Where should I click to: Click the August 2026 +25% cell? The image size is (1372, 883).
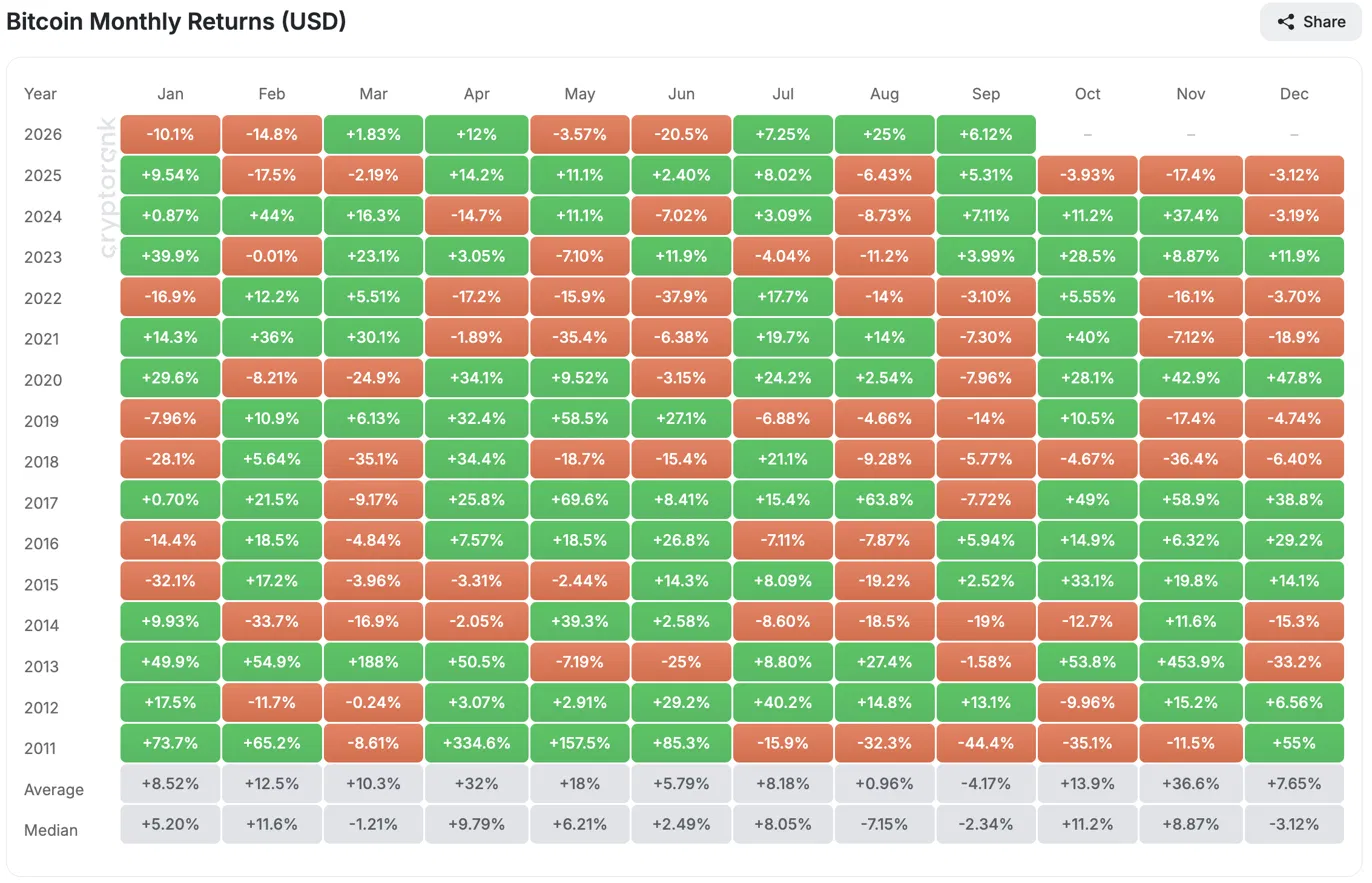coord(885,134)
